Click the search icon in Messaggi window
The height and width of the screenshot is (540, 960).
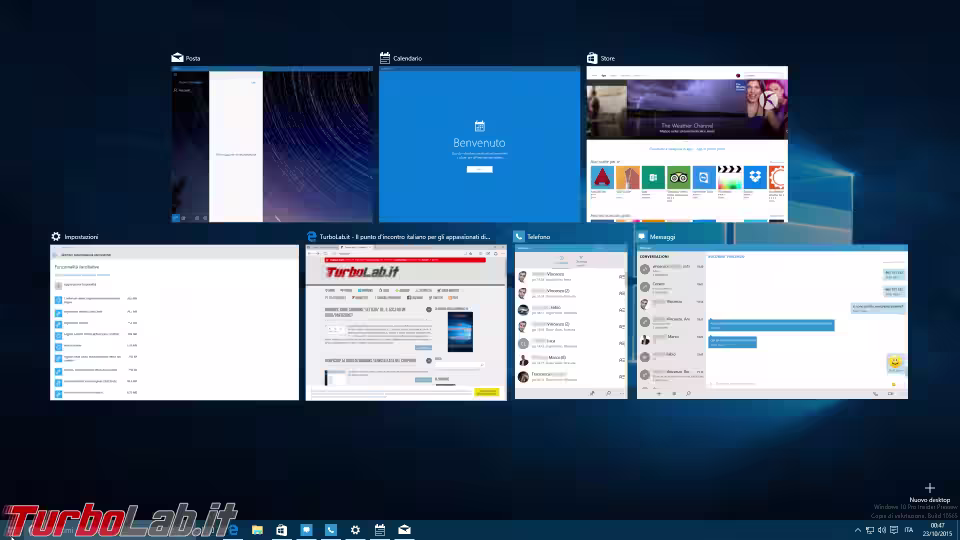tap(688, 394)
